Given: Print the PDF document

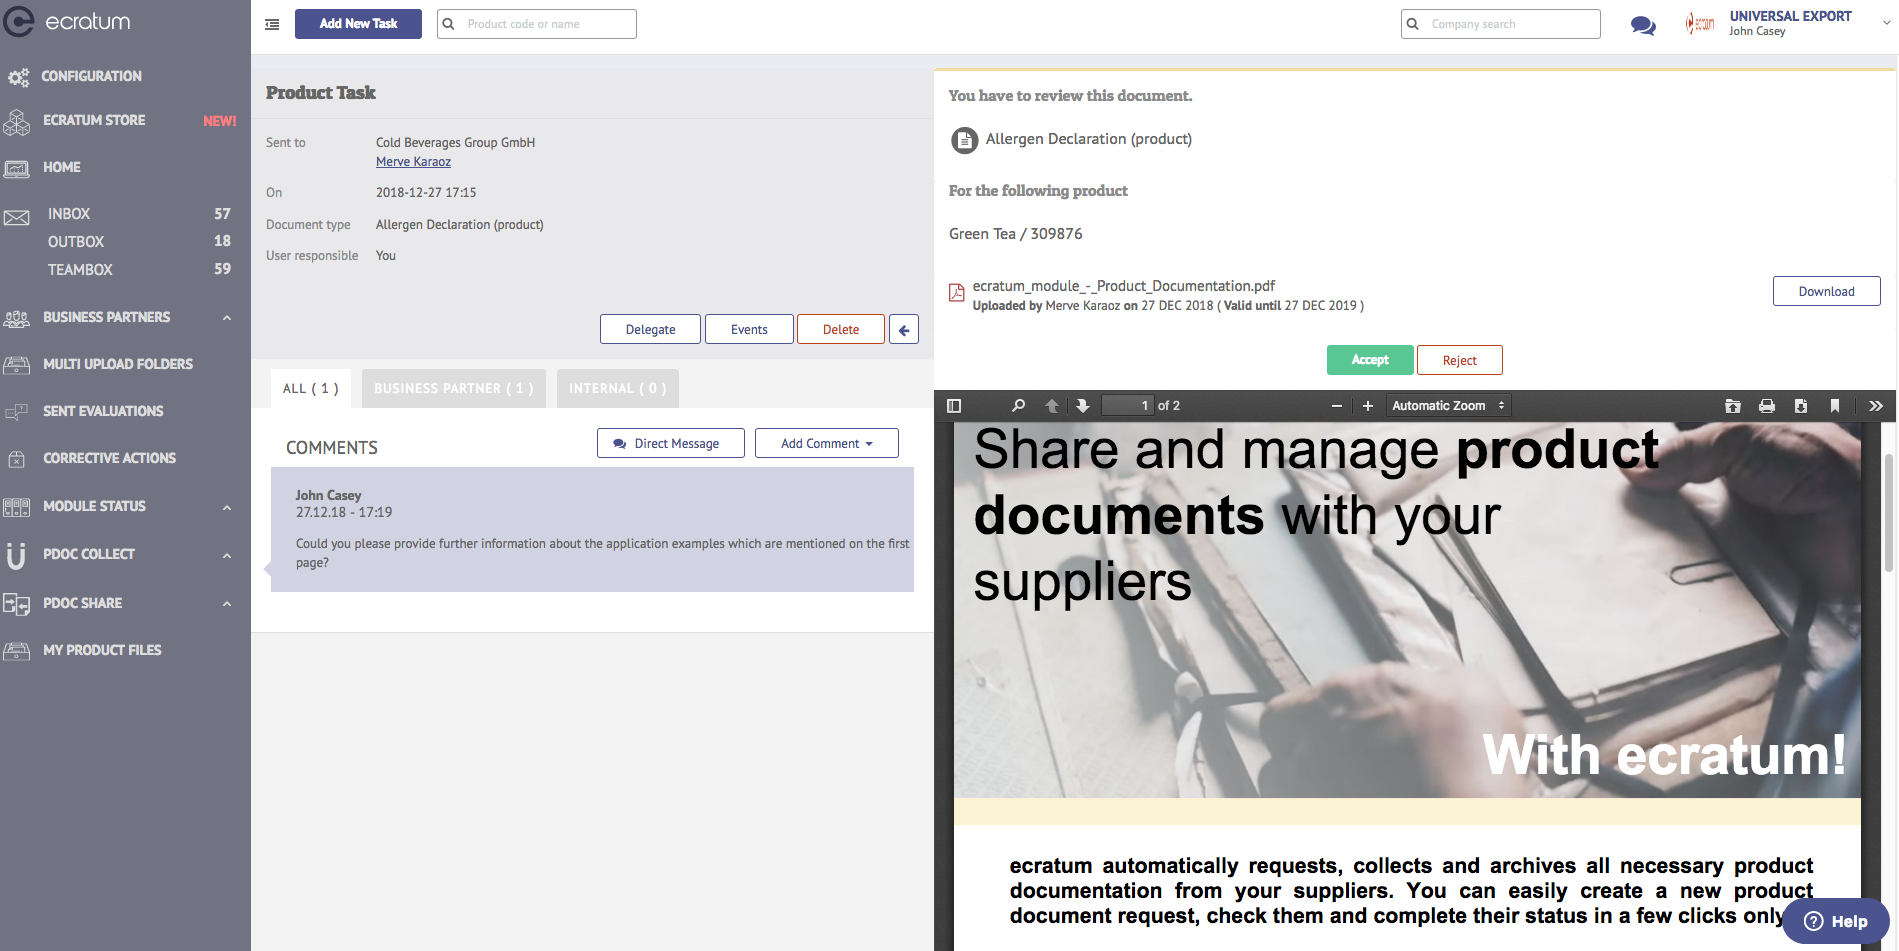Looking at the screenshot, I should (1767, 406).
